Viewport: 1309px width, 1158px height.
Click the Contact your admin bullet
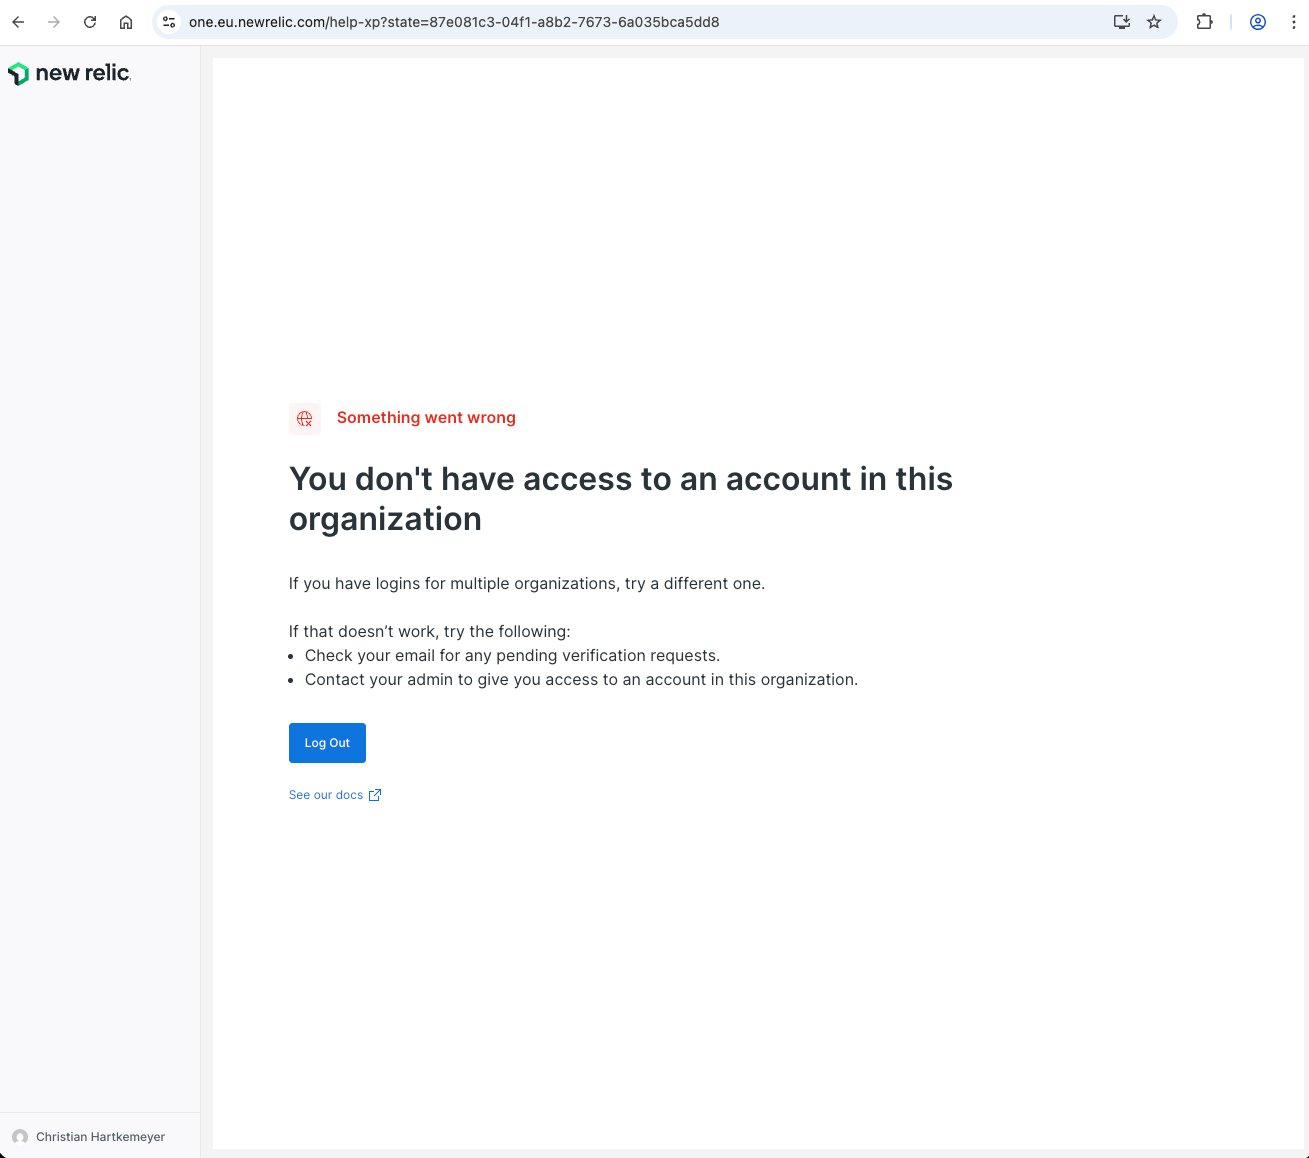point(581,680)
